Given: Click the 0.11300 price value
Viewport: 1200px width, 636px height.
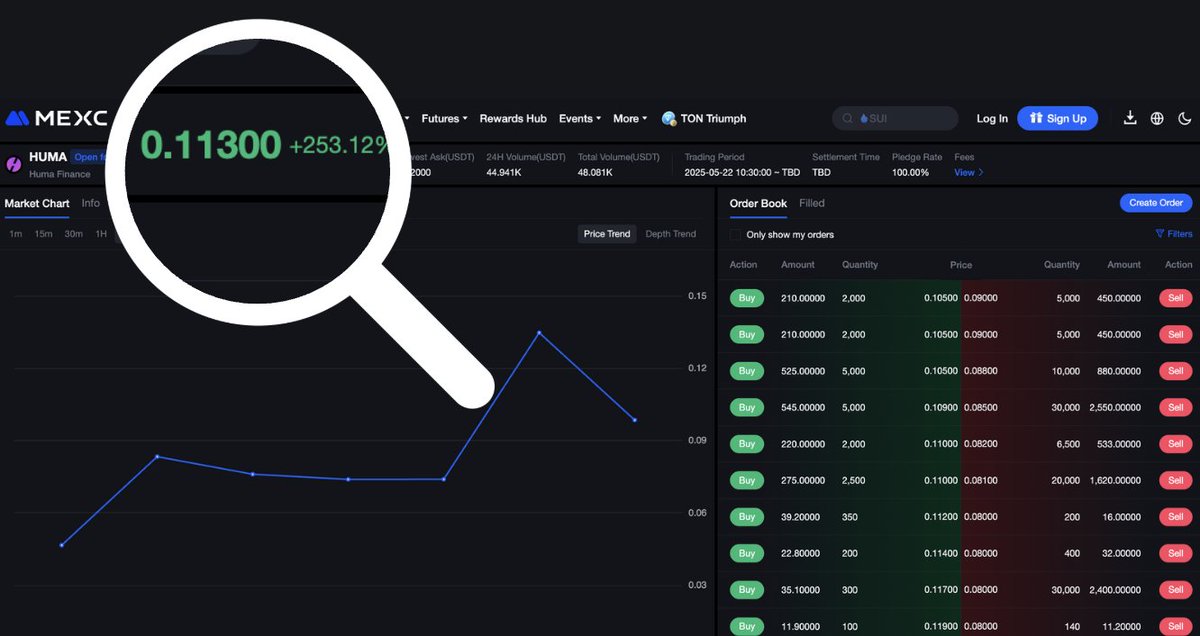Looking at the screenshot, I should click(x=211, y=146).
